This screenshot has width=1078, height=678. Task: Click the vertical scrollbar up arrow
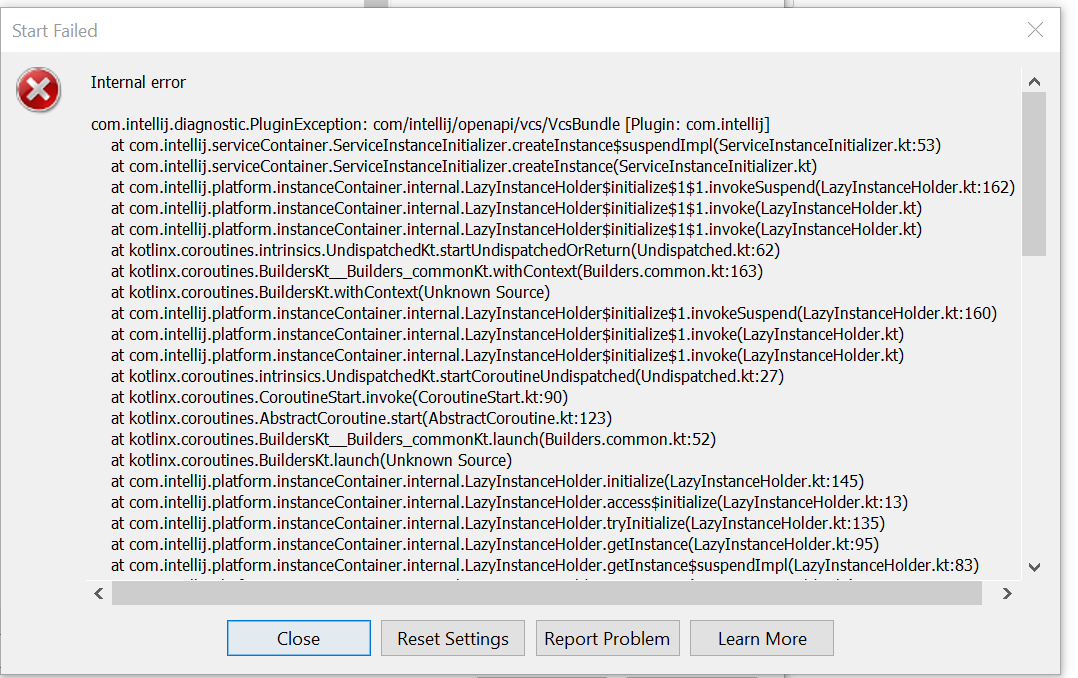point(1034,81)
